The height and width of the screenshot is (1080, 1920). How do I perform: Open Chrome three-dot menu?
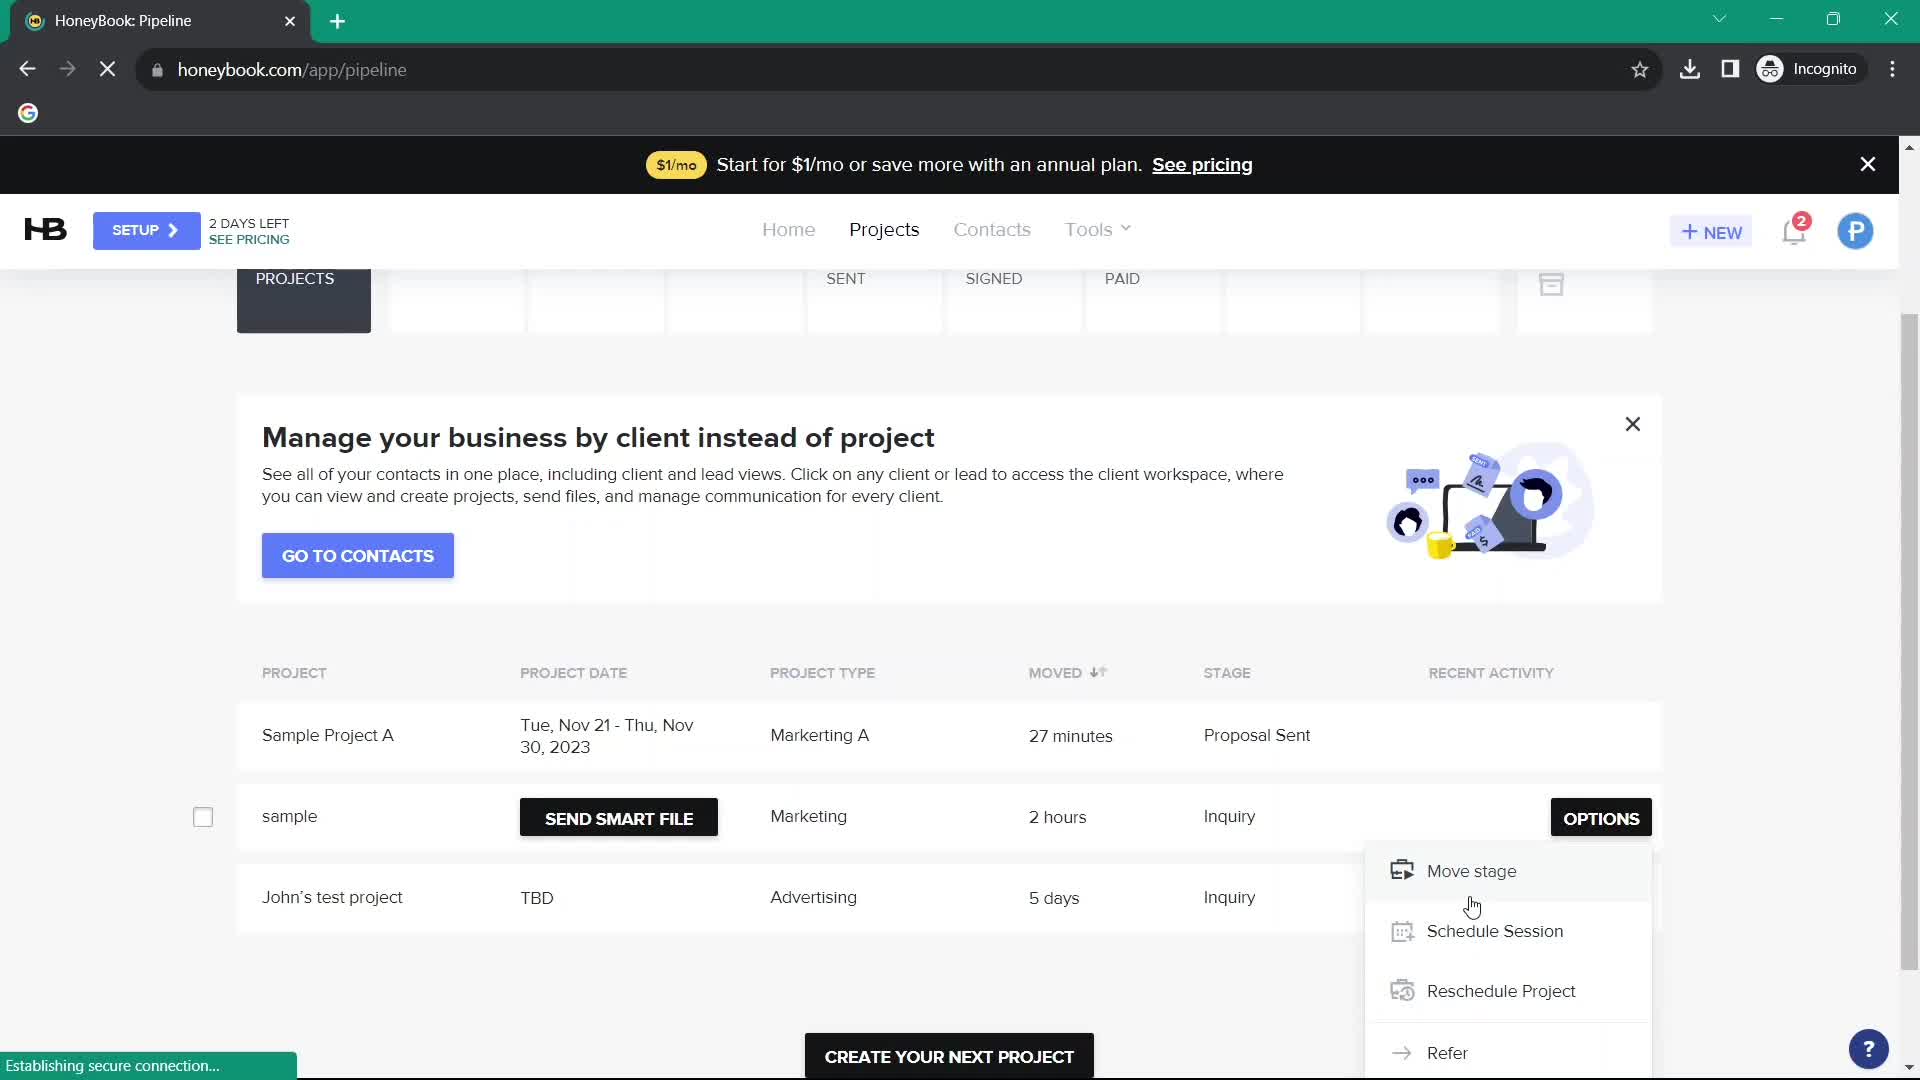pos(1892,70)
